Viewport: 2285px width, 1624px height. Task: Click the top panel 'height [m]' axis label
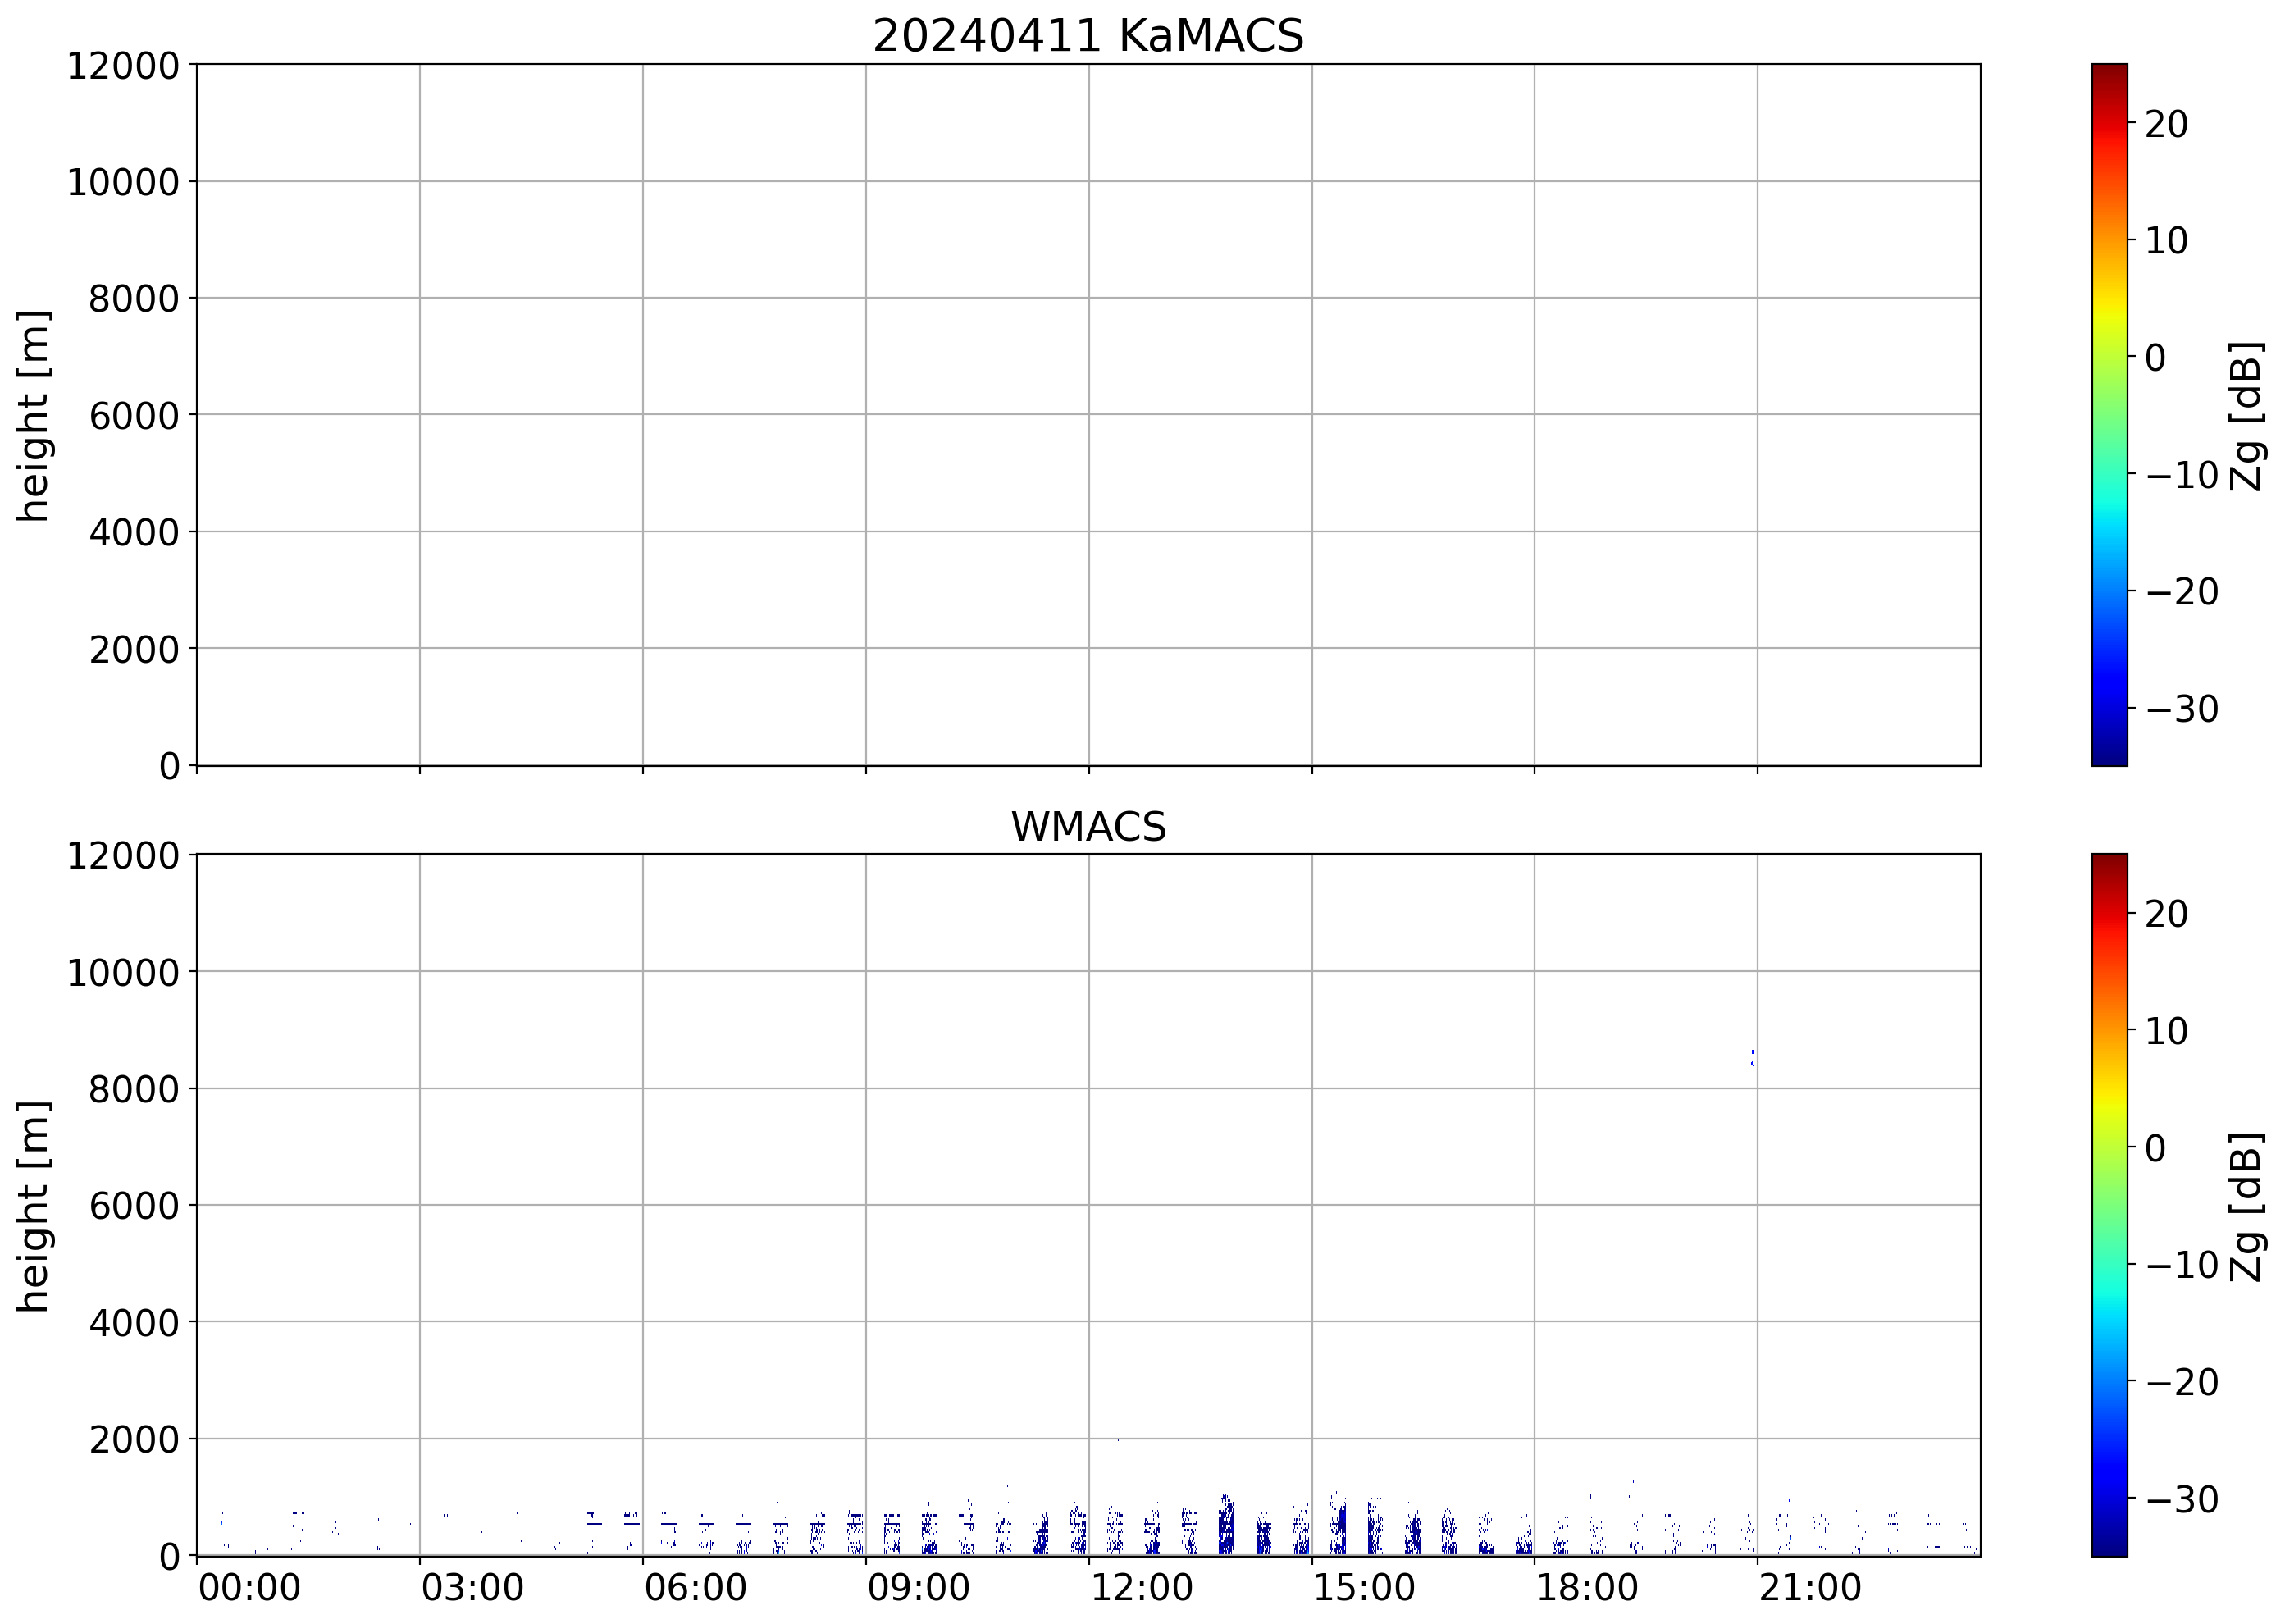point(33,415)
